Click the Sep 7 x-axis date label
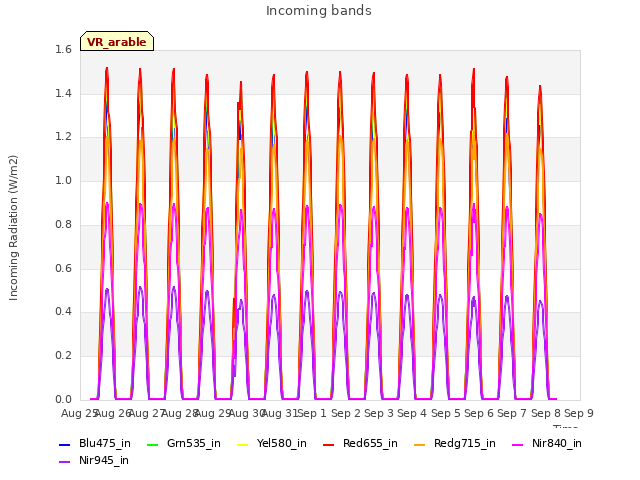 pyautogui.click(x=512, y=413)
